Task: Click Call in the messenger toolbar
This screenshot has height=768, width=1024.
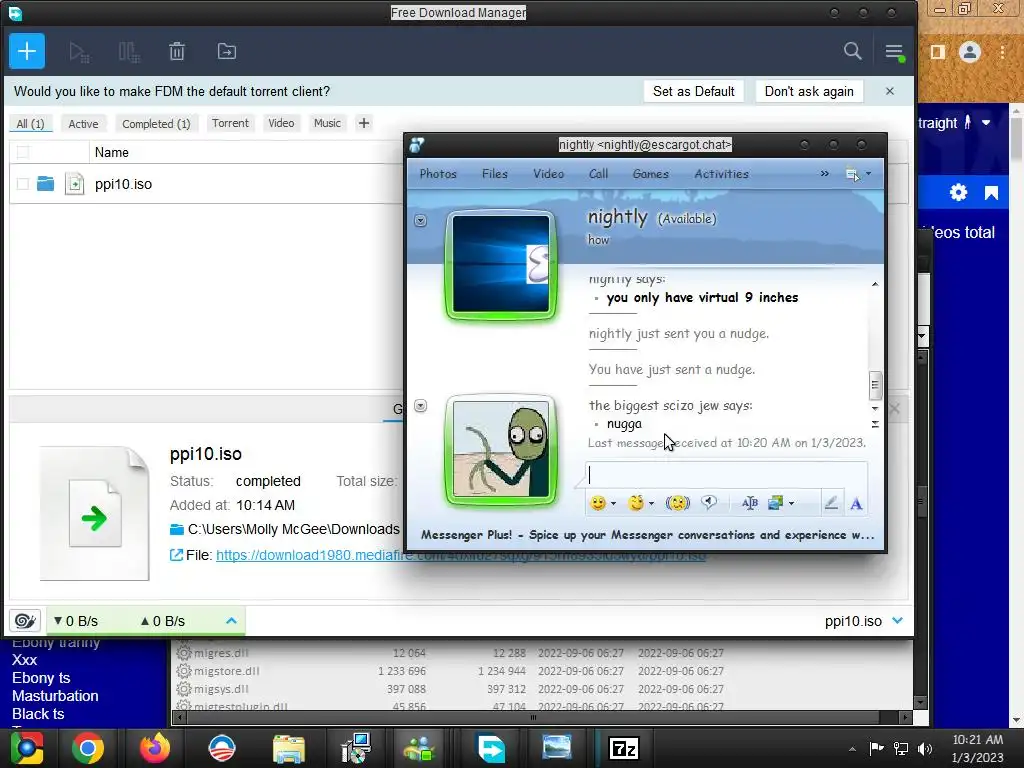Action: 598,174
